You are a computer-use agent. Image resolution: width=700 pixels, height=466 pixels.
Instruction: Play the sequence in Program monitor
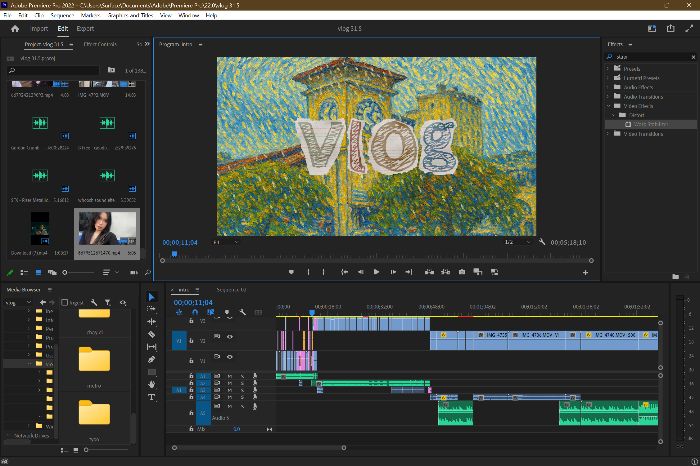376,272
